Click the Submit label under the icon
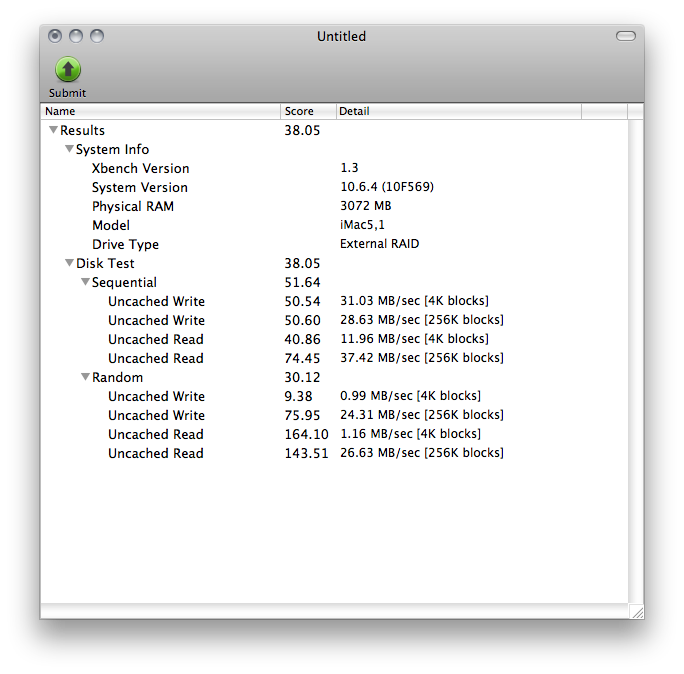Screen dimensions: 684x674 [67, 93]
